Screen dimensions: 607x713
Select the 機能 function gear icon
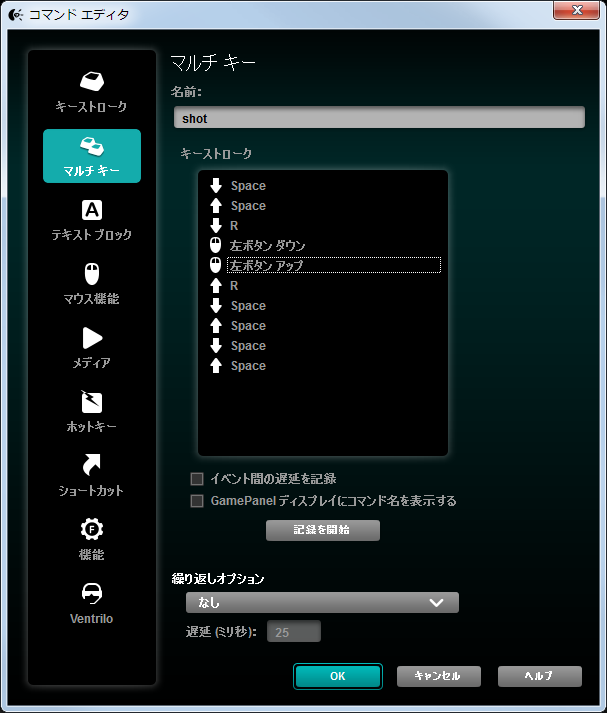(x=91, y=529)
